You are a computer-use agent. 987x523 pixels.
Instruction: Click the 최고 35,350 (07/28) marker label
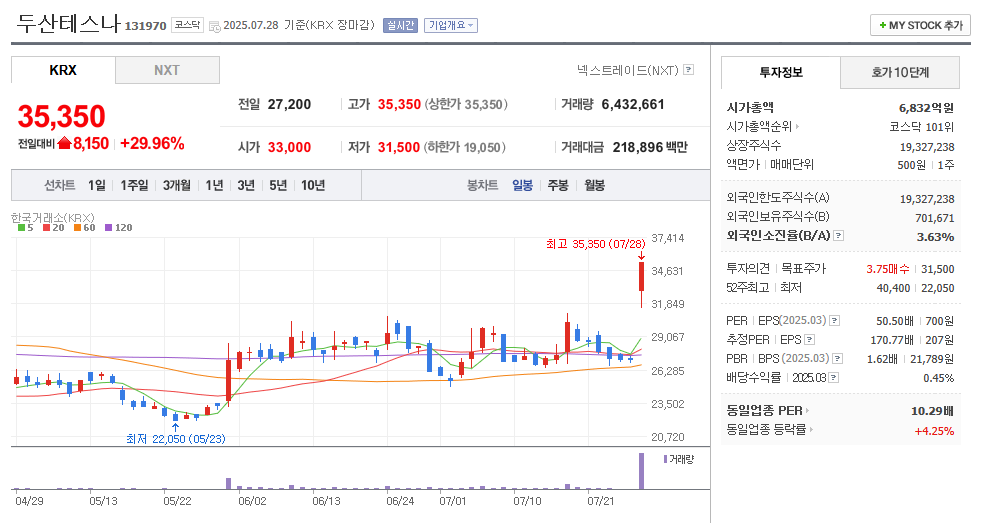(x=595, y=244)
